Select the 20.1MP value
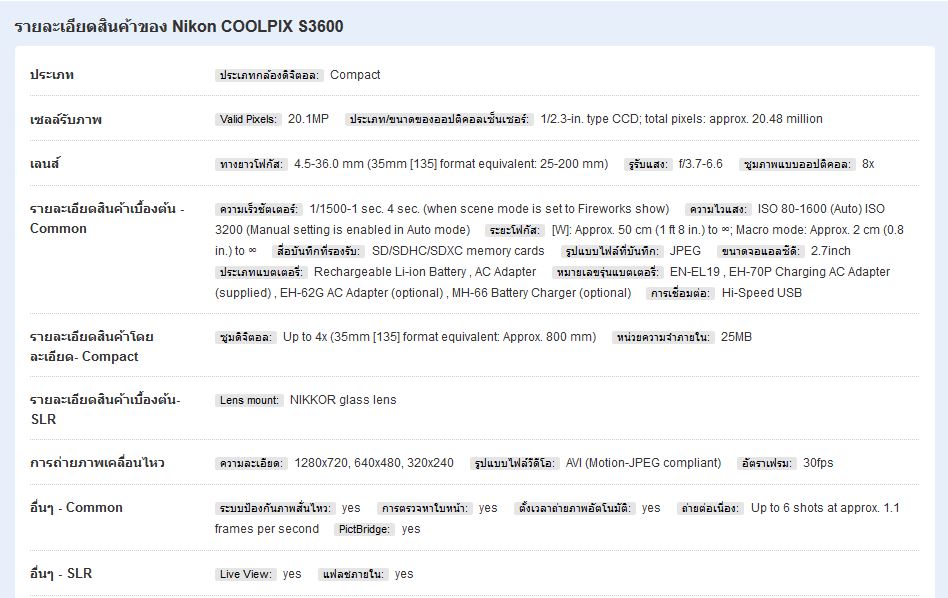Viewport: 948px width, 598px height. 308,119
